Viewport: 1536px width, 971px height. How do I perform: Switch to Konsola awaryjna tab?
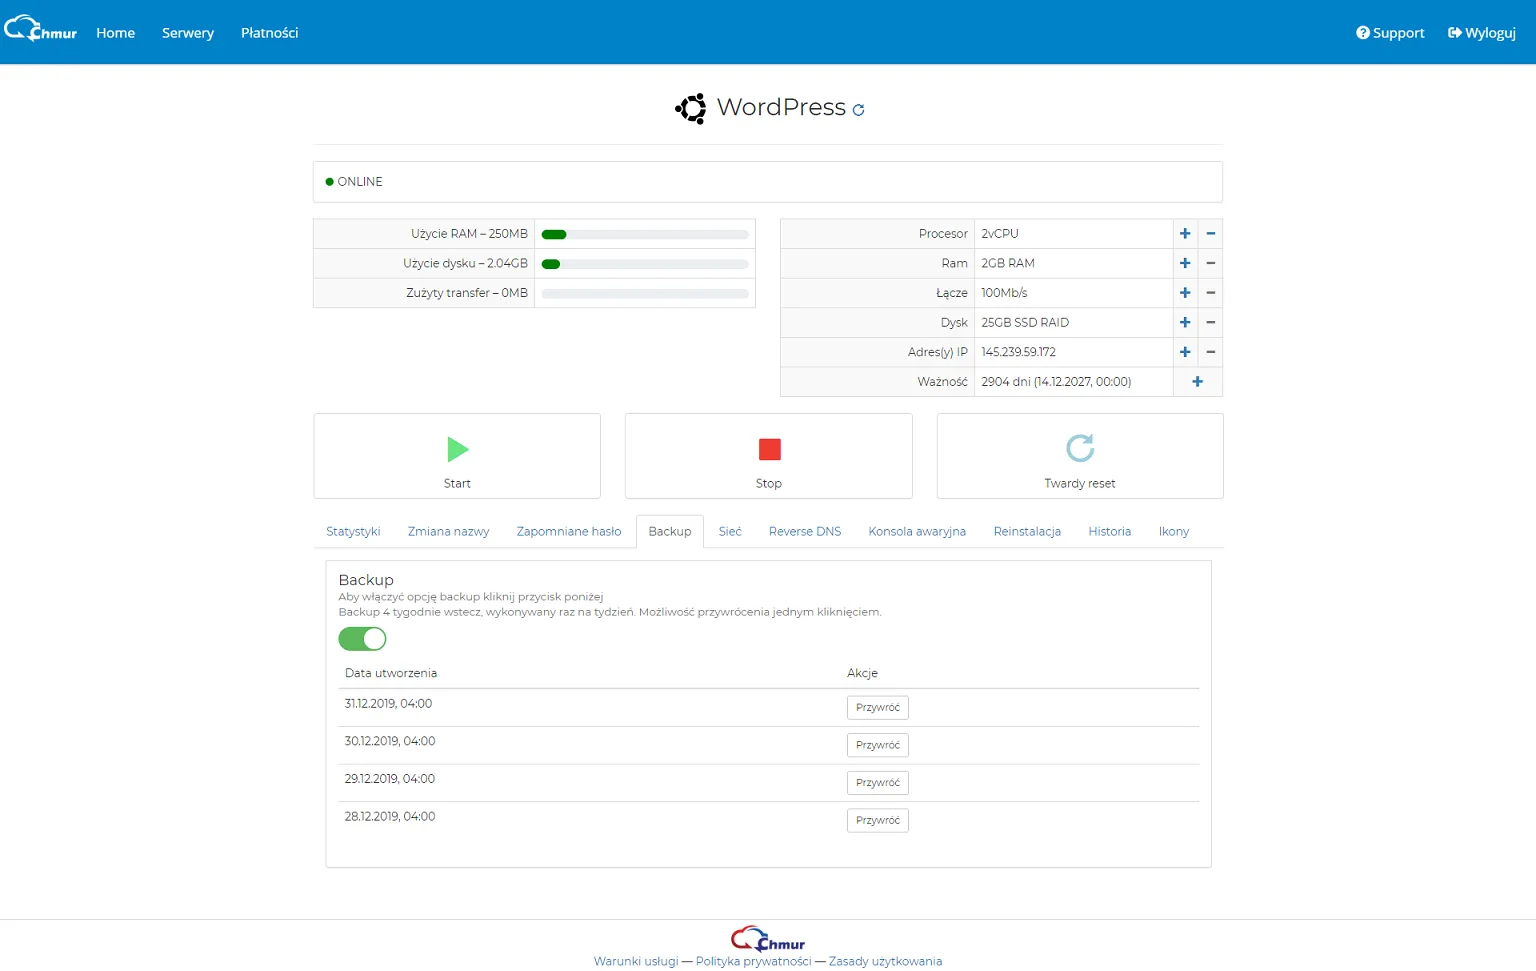(917, 532)
